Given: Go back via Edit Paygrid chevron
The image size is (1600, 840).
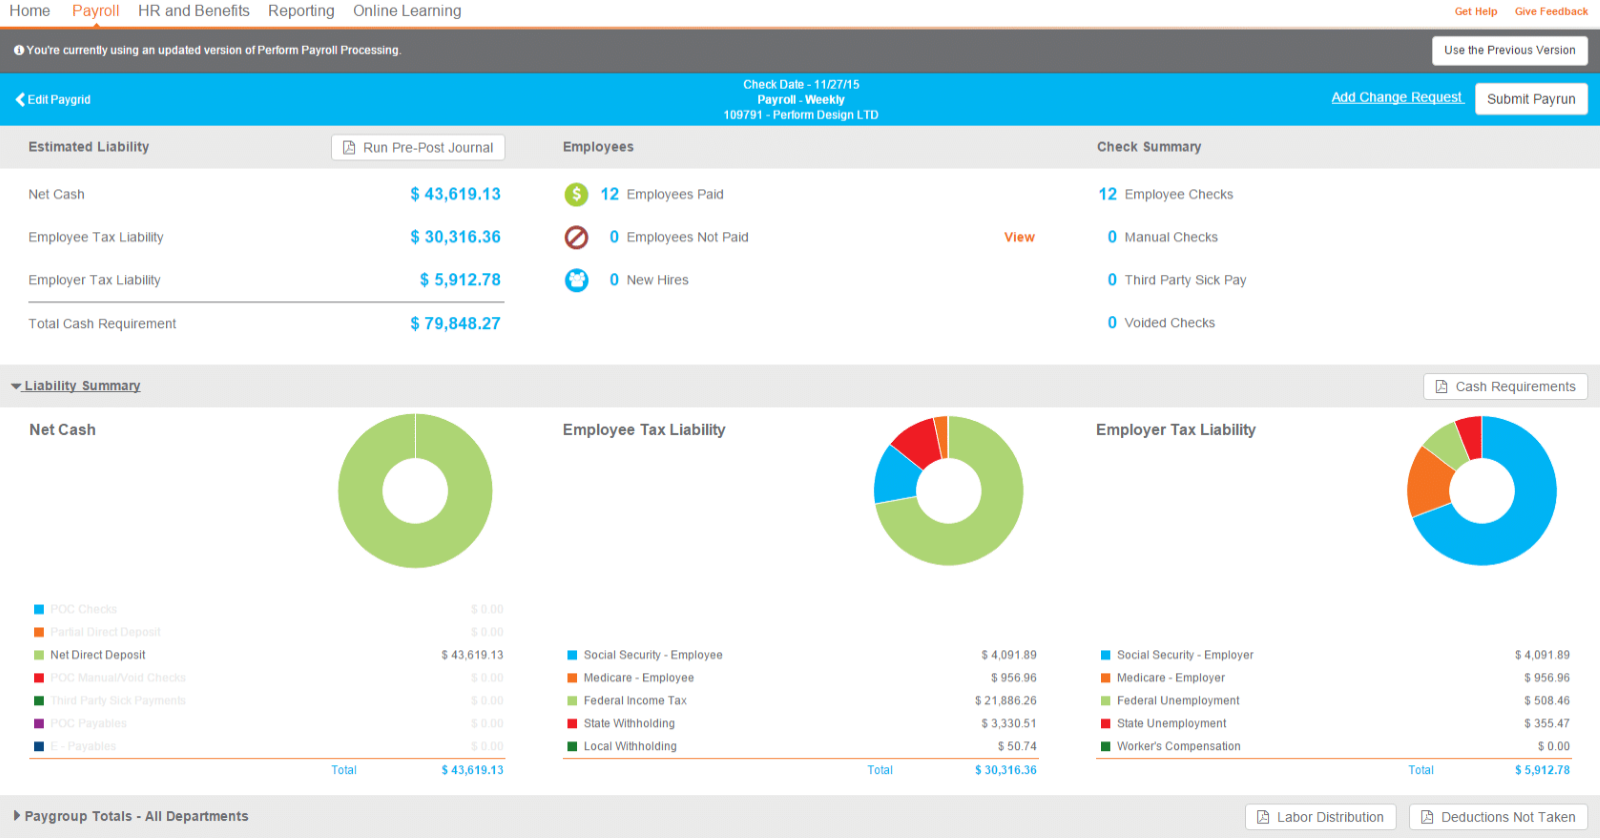Looking at the screenshot, I should tap(20, 99).
